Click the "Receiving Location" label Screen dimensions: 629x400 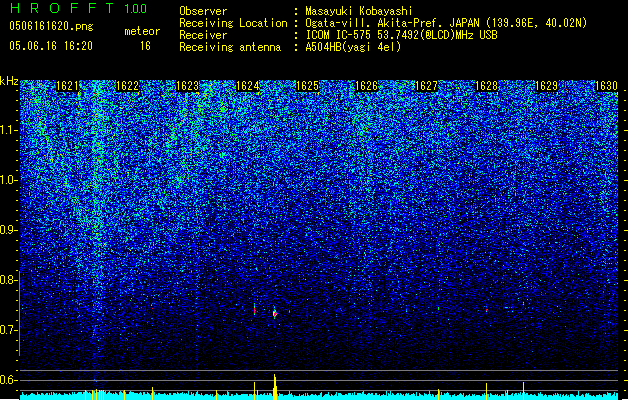click(x=233, y=23)
